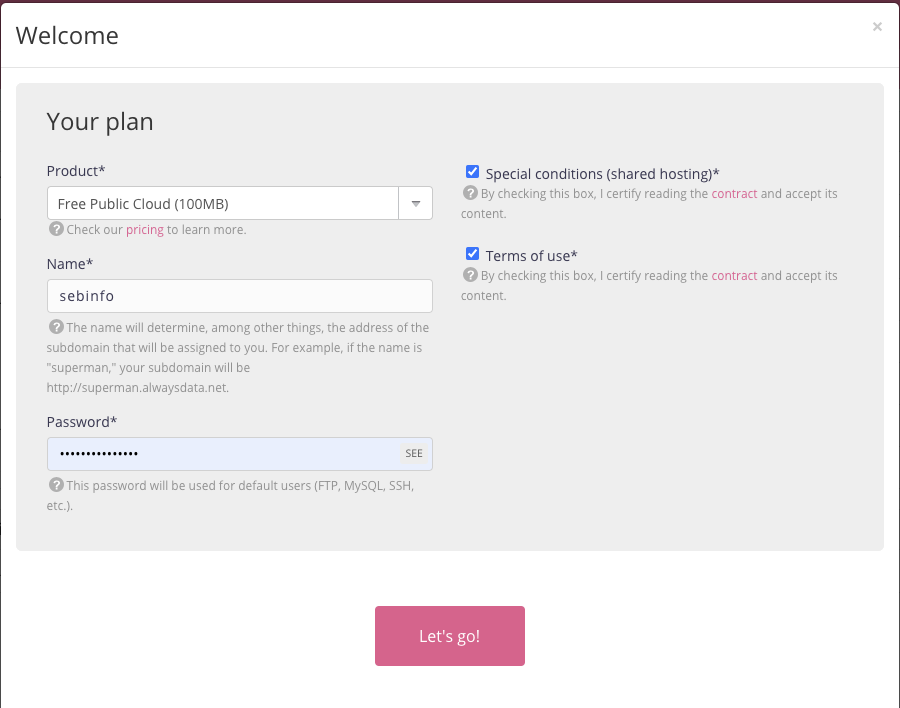Uncheck the Special conditions (shared hosting) checkbox
Screen dimensions: 900x708
(x=473, y=172)
